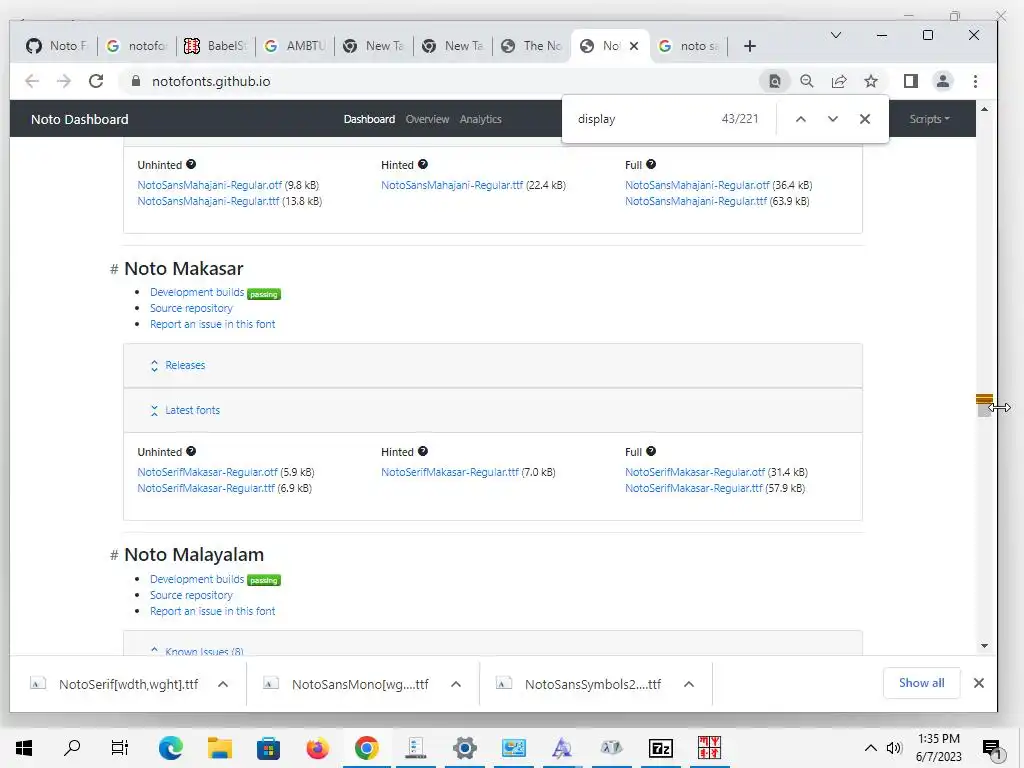Click scrollbar up arrow
1024x768 pixels.
coord(984,109)
